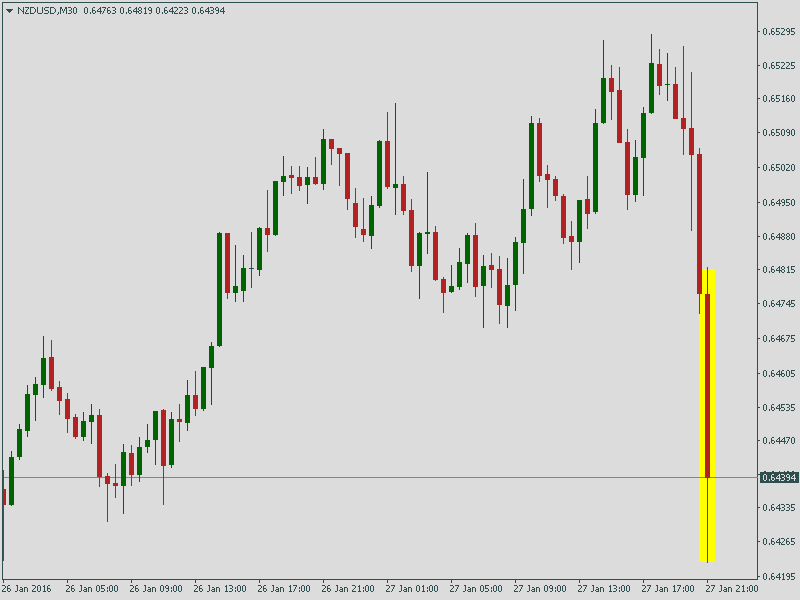Click time axis label 27 Jan 05:00
This screenshot has height=600, width=800.
pos(476,589)
